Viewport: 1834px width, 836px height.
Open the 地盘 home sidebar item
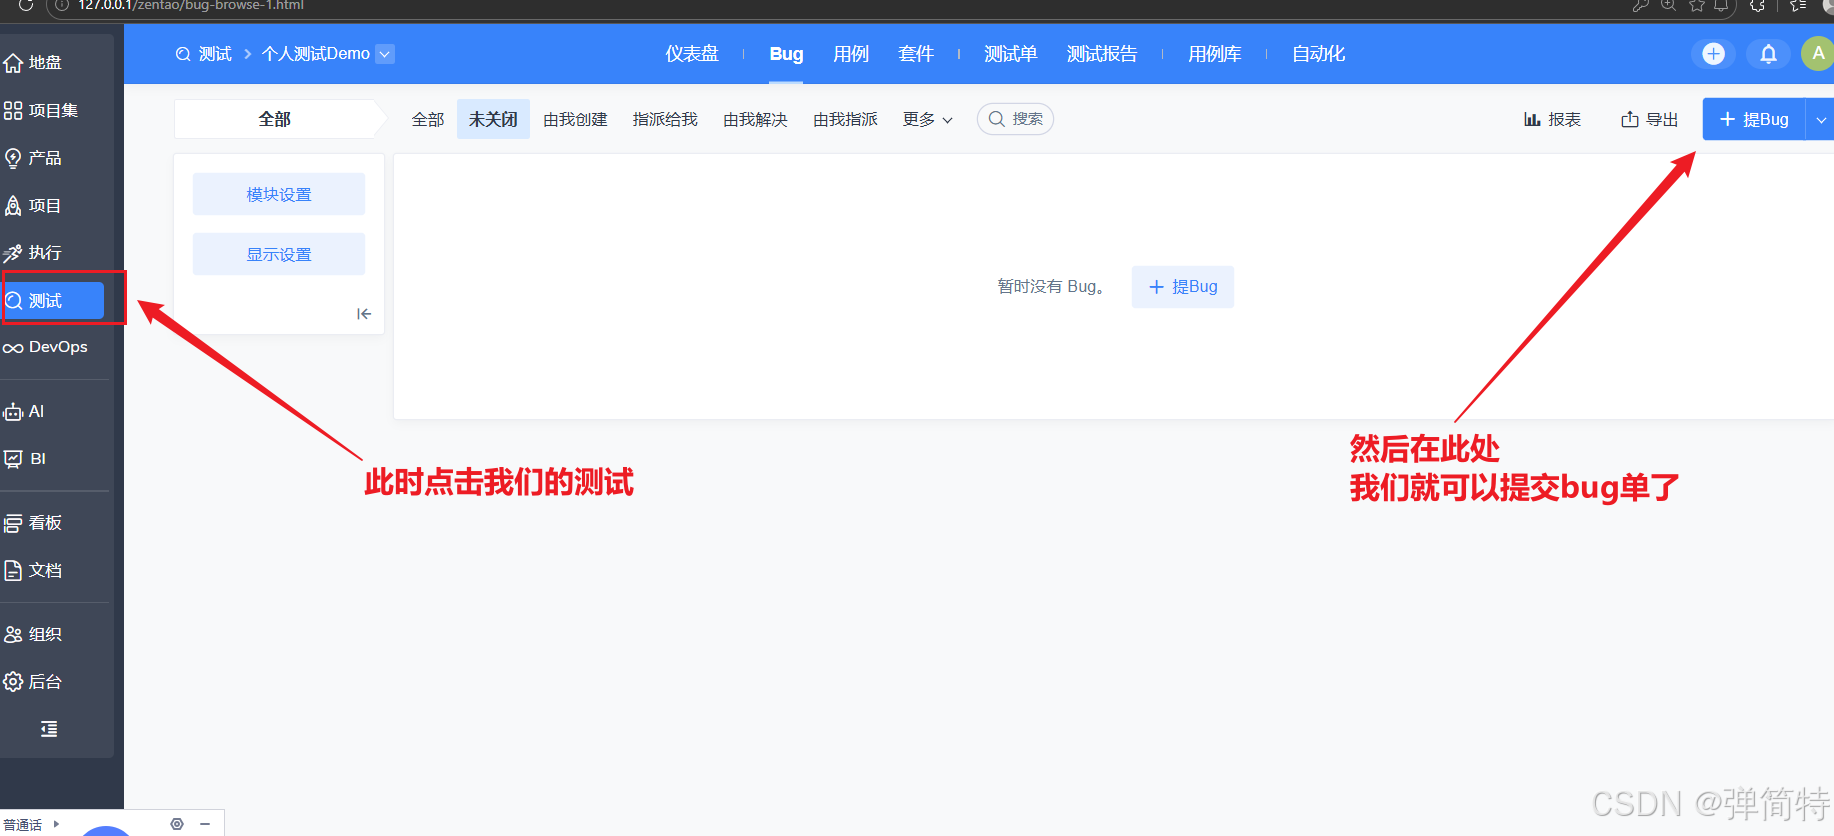(33, 63)
